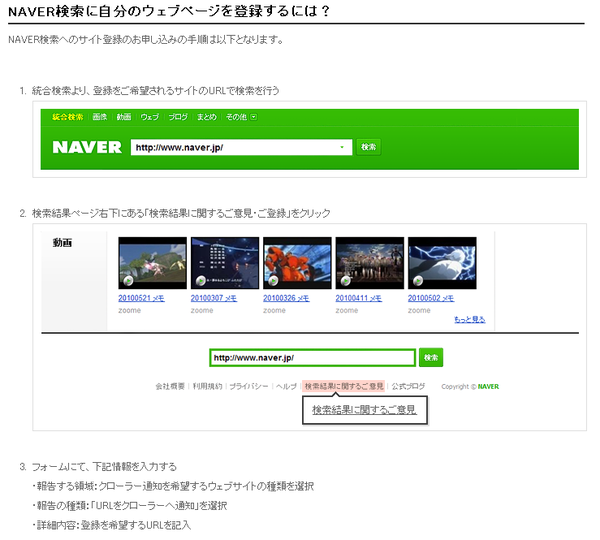Switch to the 画像 search tab
The width and height of the screenshot is (600, 540).
pos(99,117)
